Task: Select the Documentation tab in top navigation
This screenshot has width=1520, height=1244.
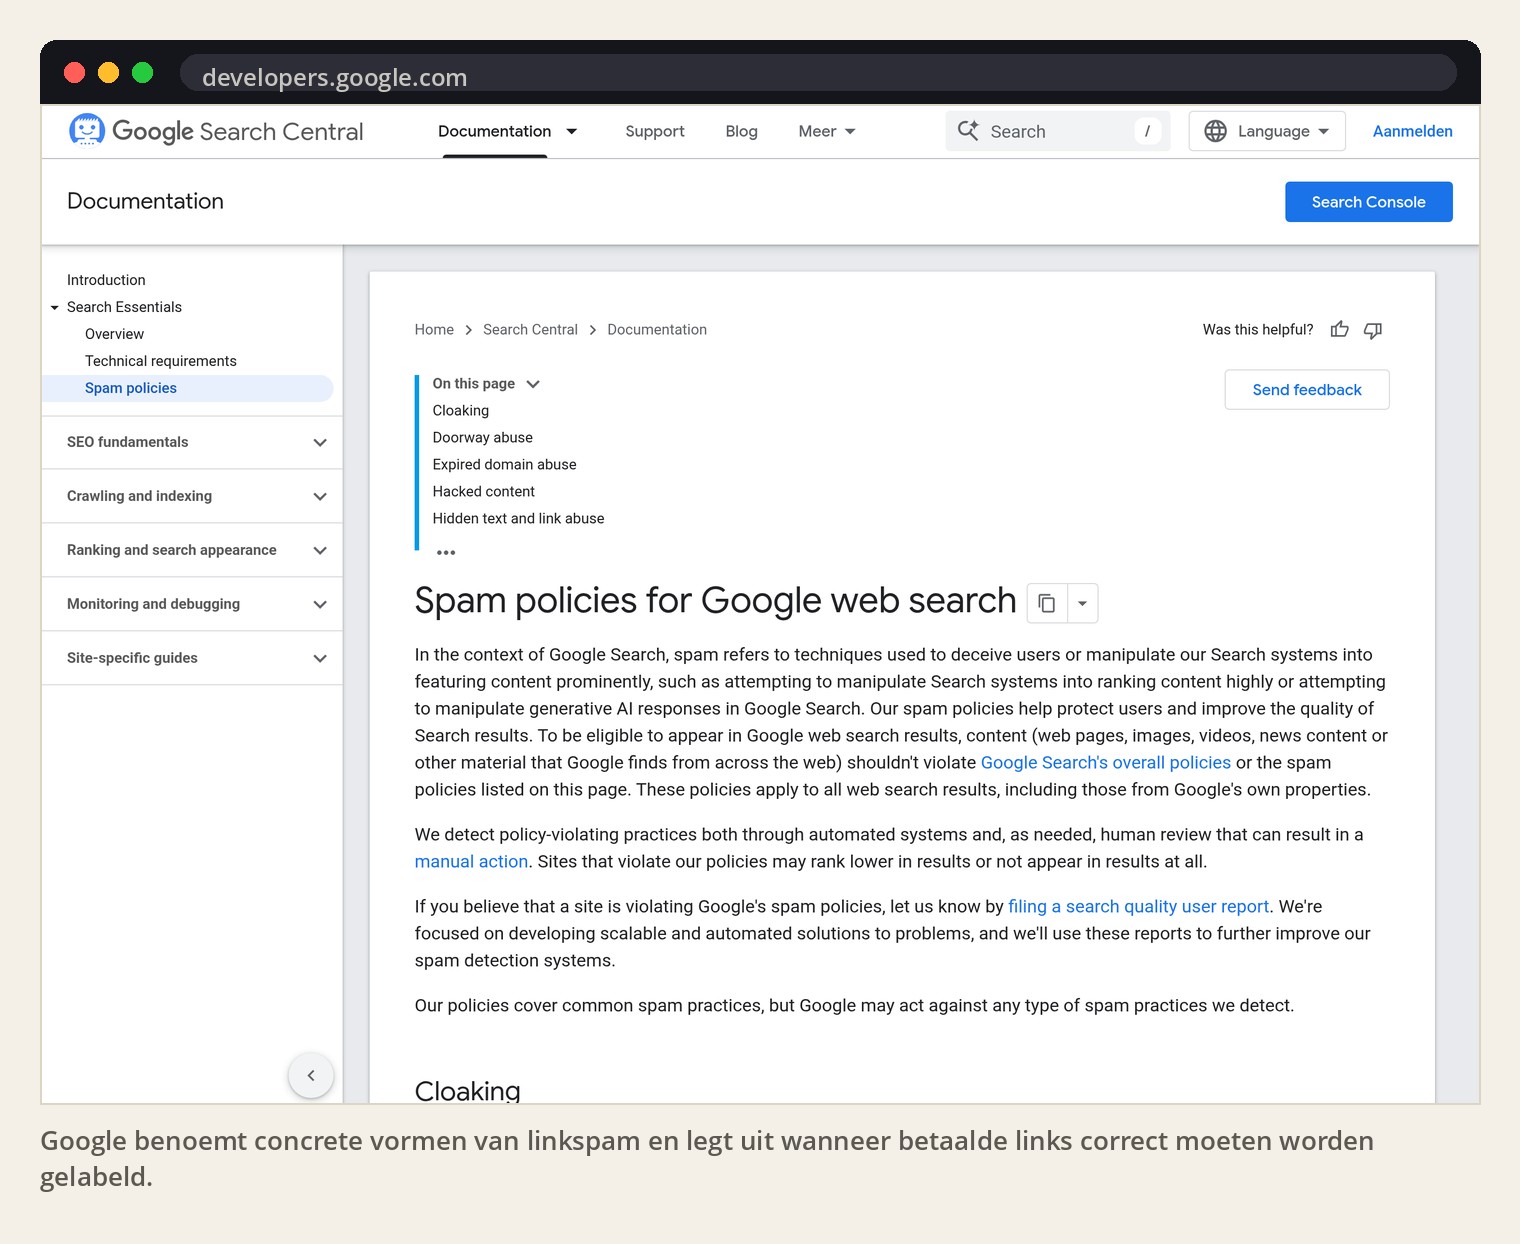Action: [x=494, y=131]
